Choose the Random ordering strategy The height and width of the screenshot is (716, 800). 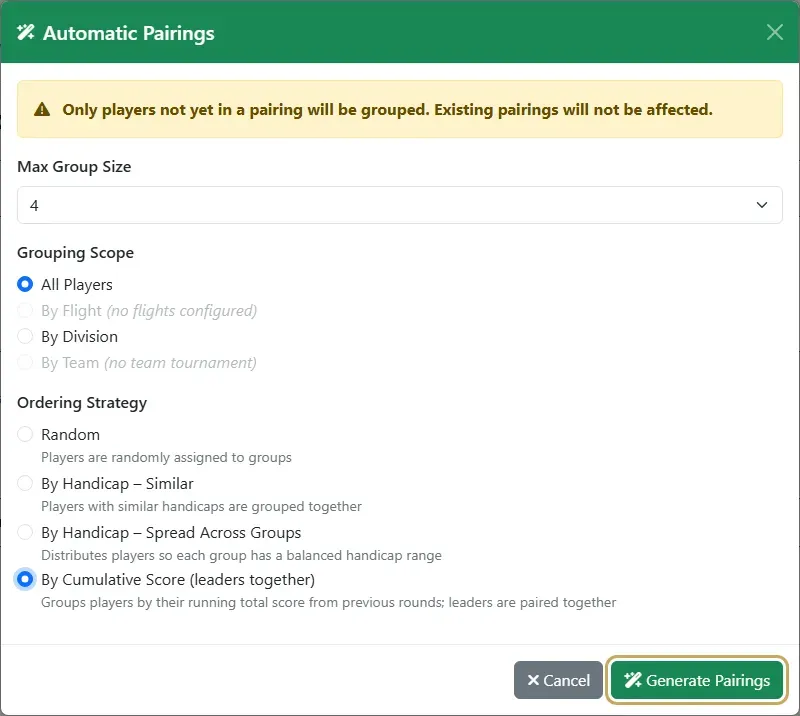(x=25, y=434)
